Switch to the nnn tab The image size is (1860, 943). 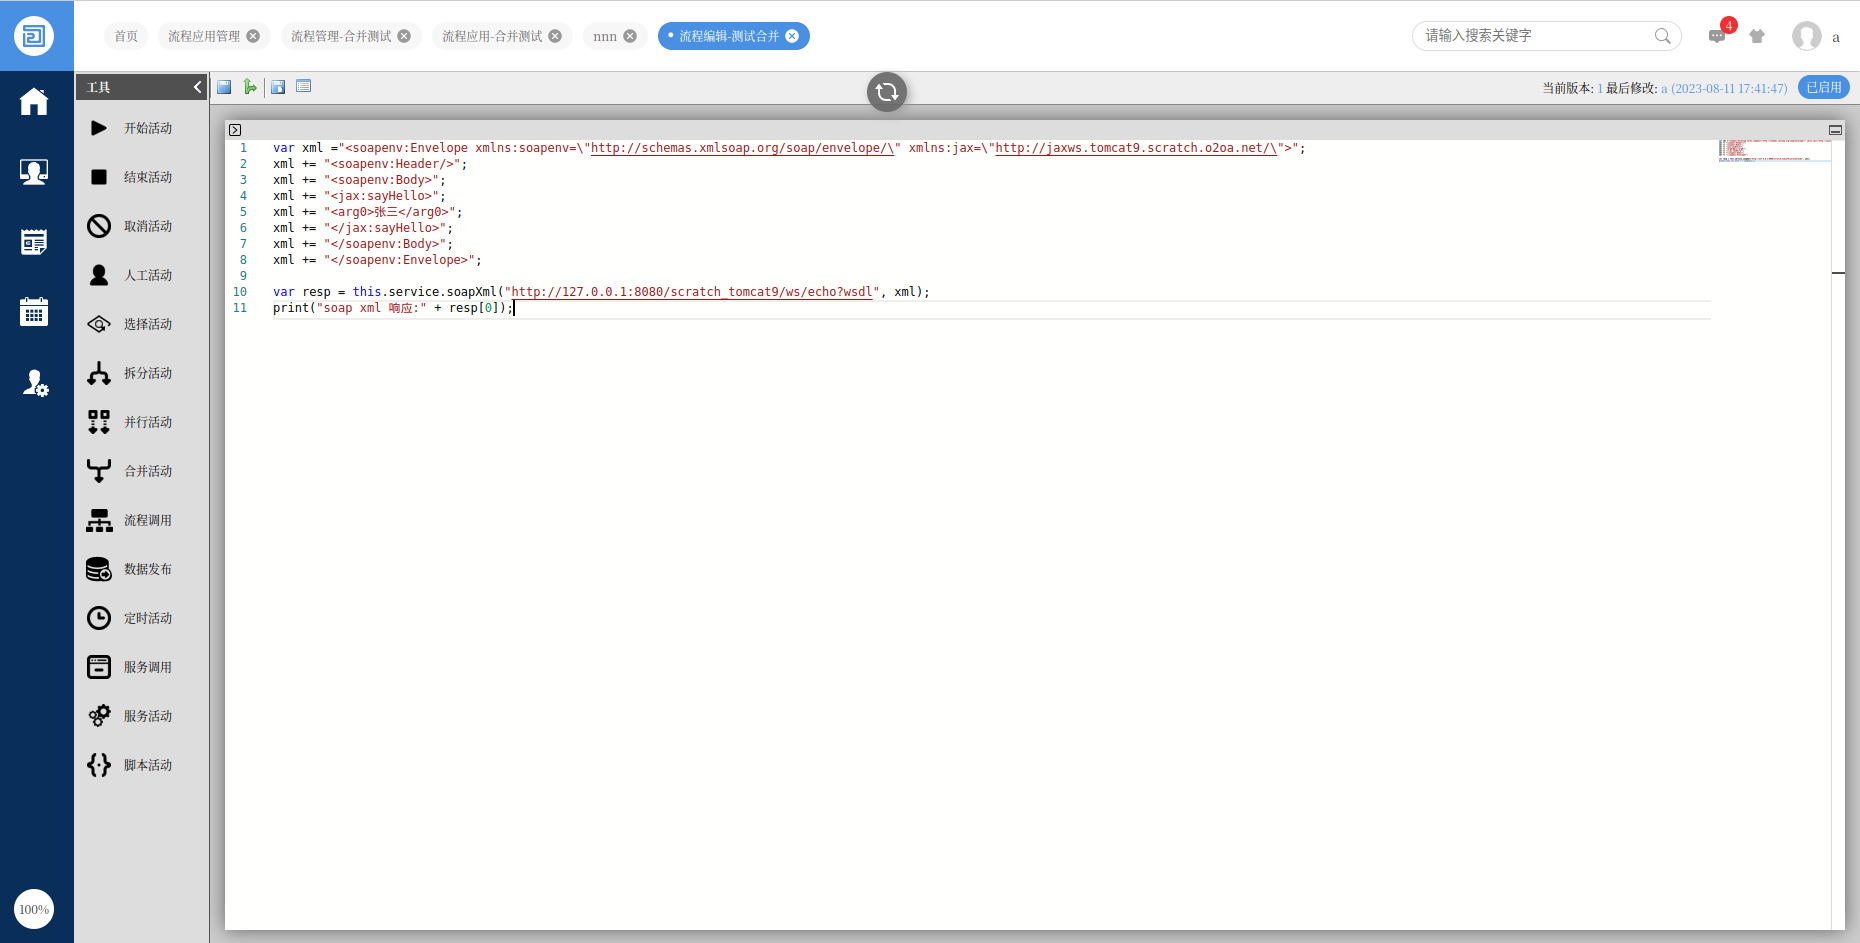tap(605, 36)
